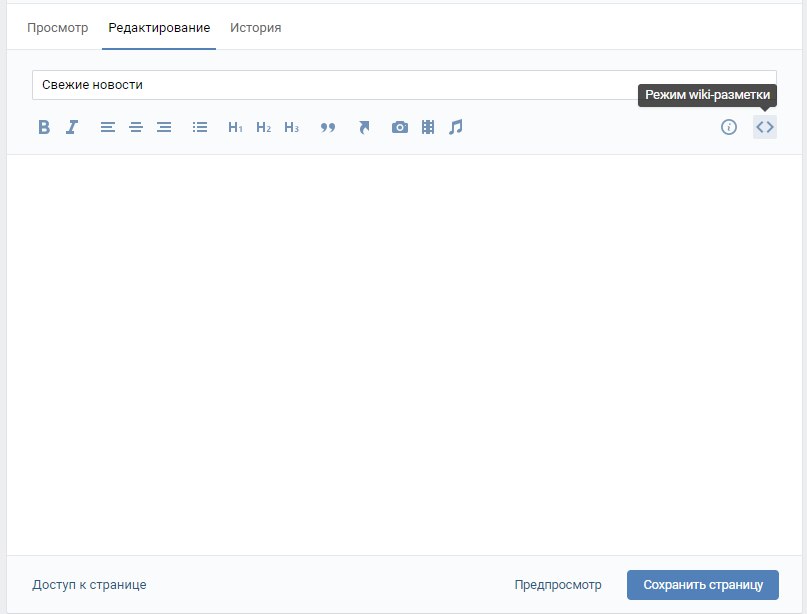
Task: Align text to the left
Action: pos(108,127)
